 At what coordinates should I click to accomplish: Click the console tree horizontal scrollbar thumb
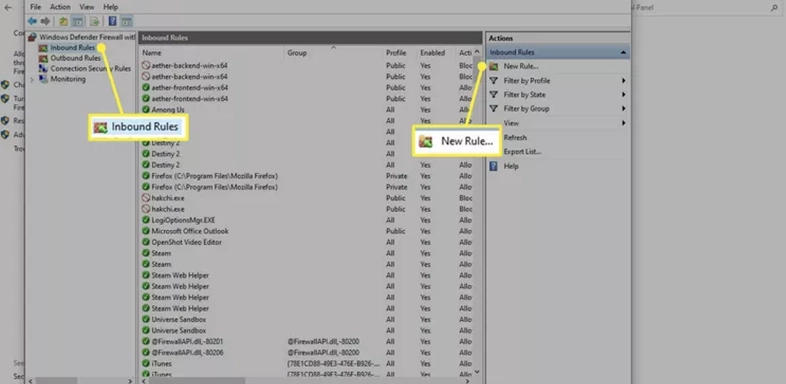pyautogui.click(x=56, y=381)
